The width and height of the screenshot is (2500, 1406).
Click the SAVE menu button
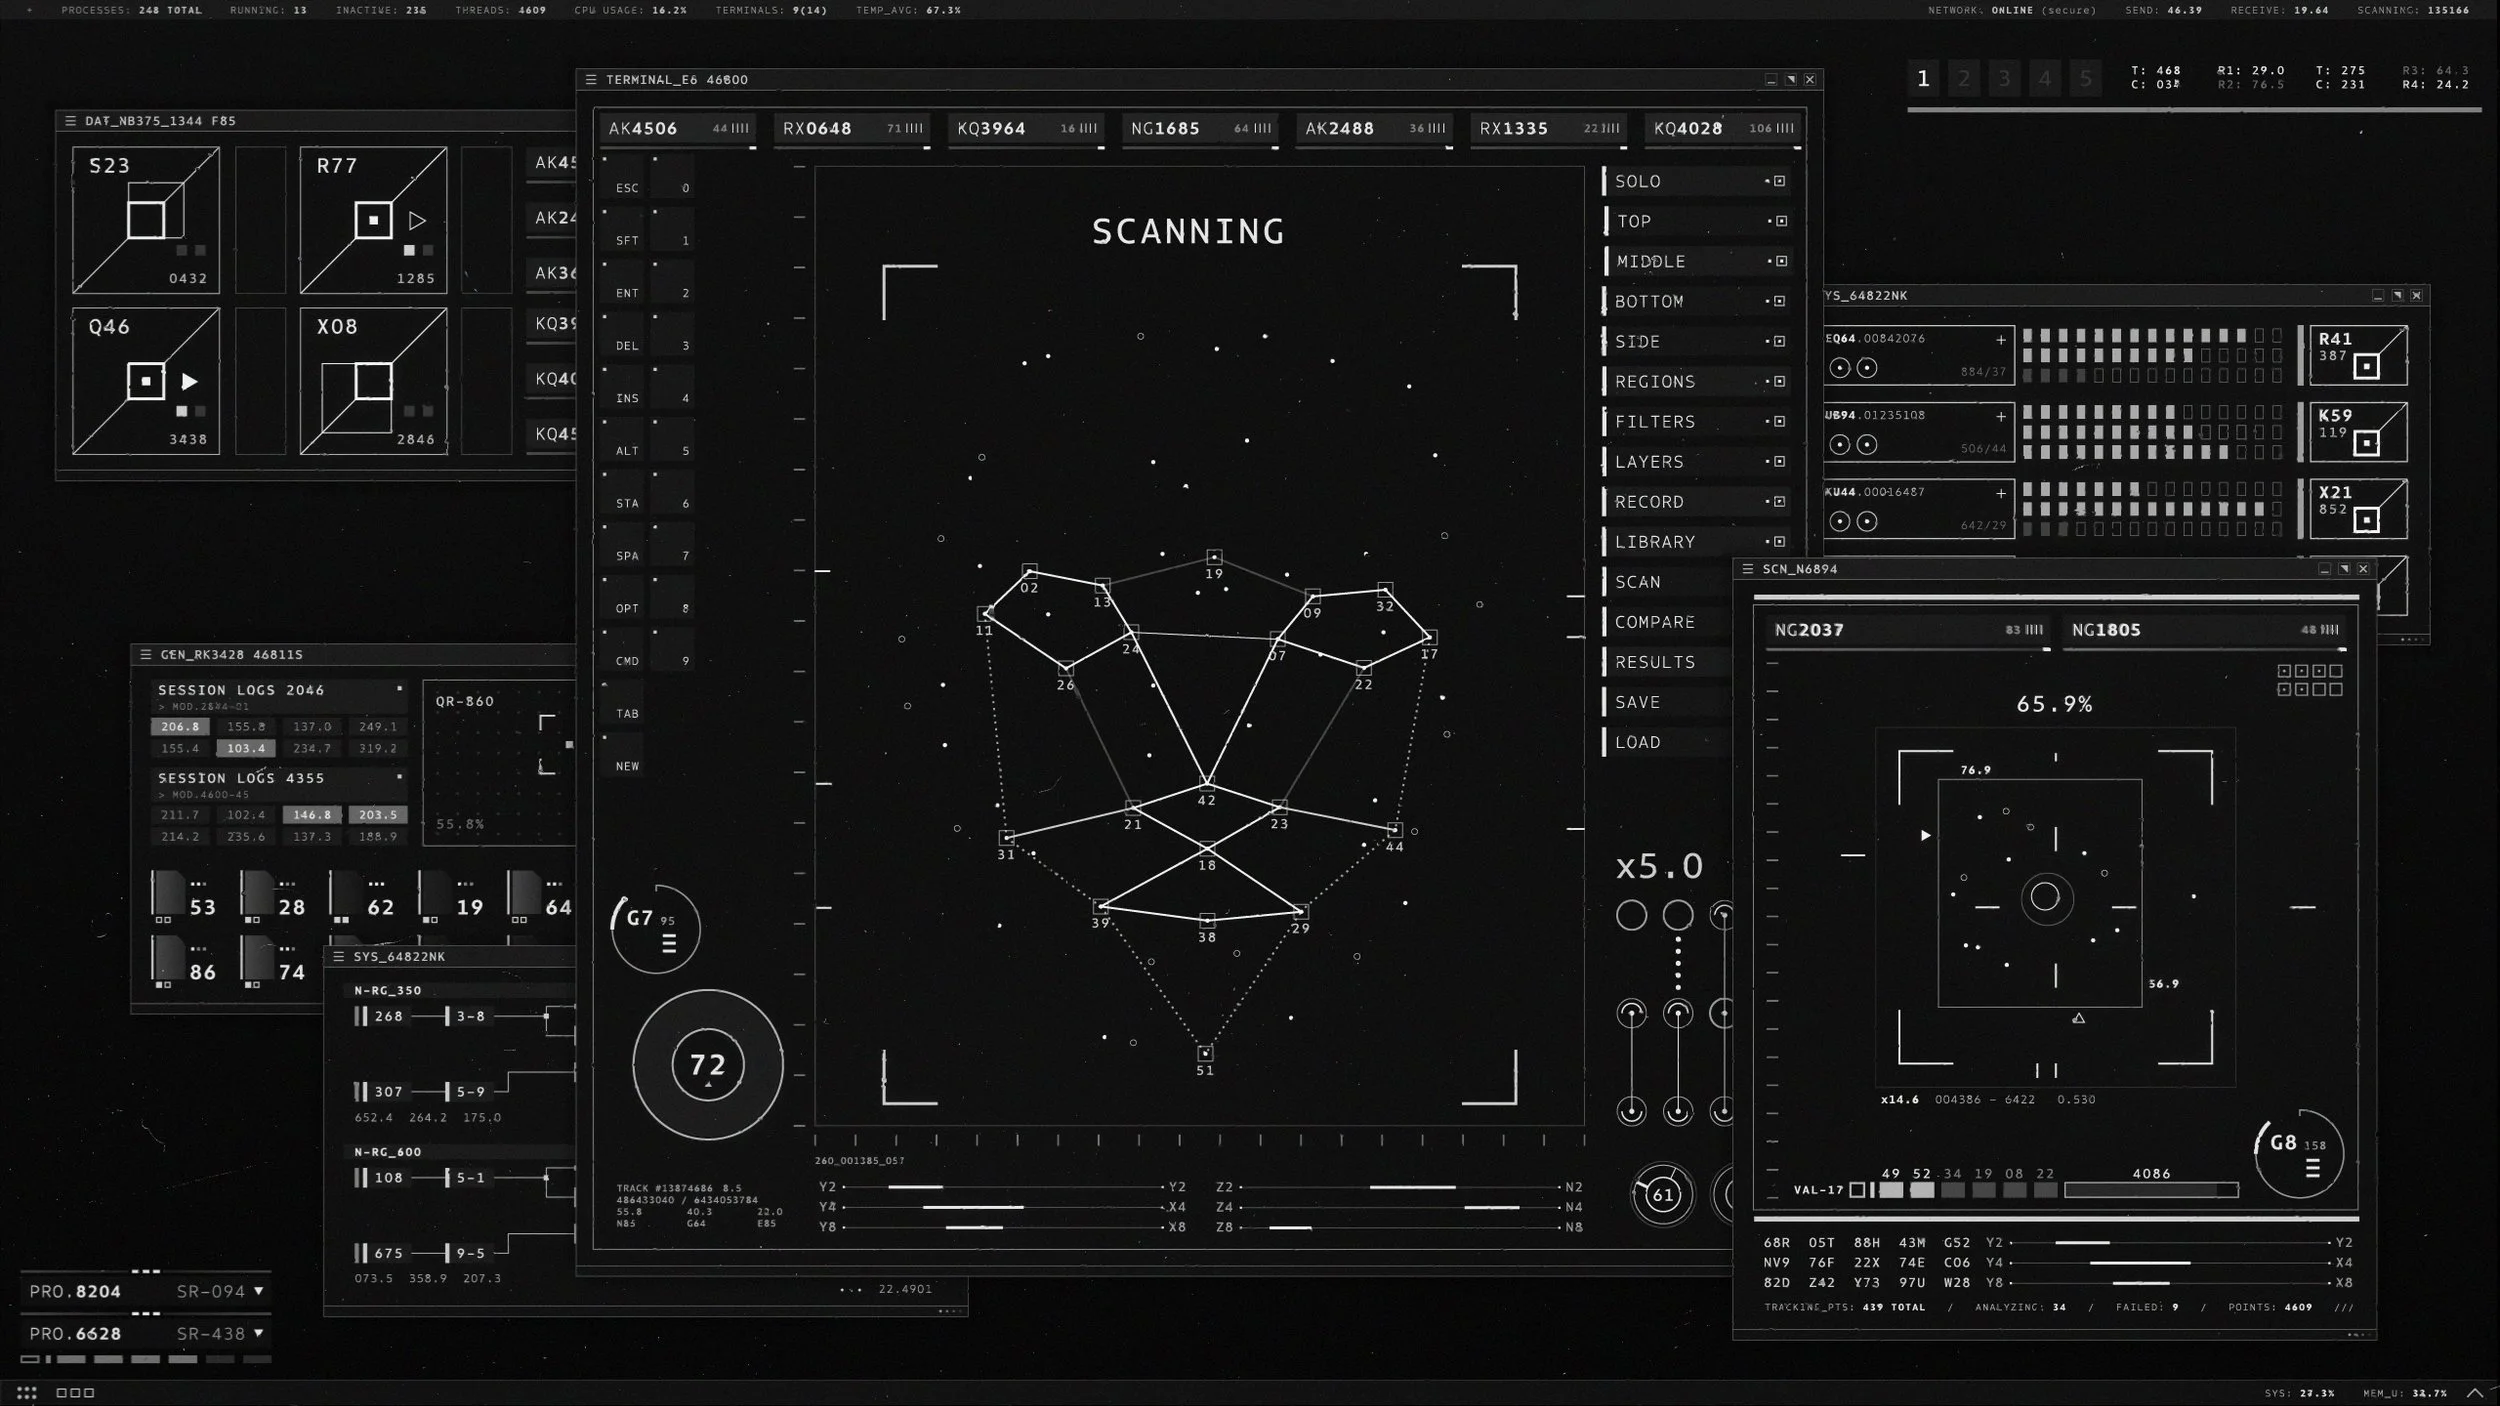[x=1638, y=702]
